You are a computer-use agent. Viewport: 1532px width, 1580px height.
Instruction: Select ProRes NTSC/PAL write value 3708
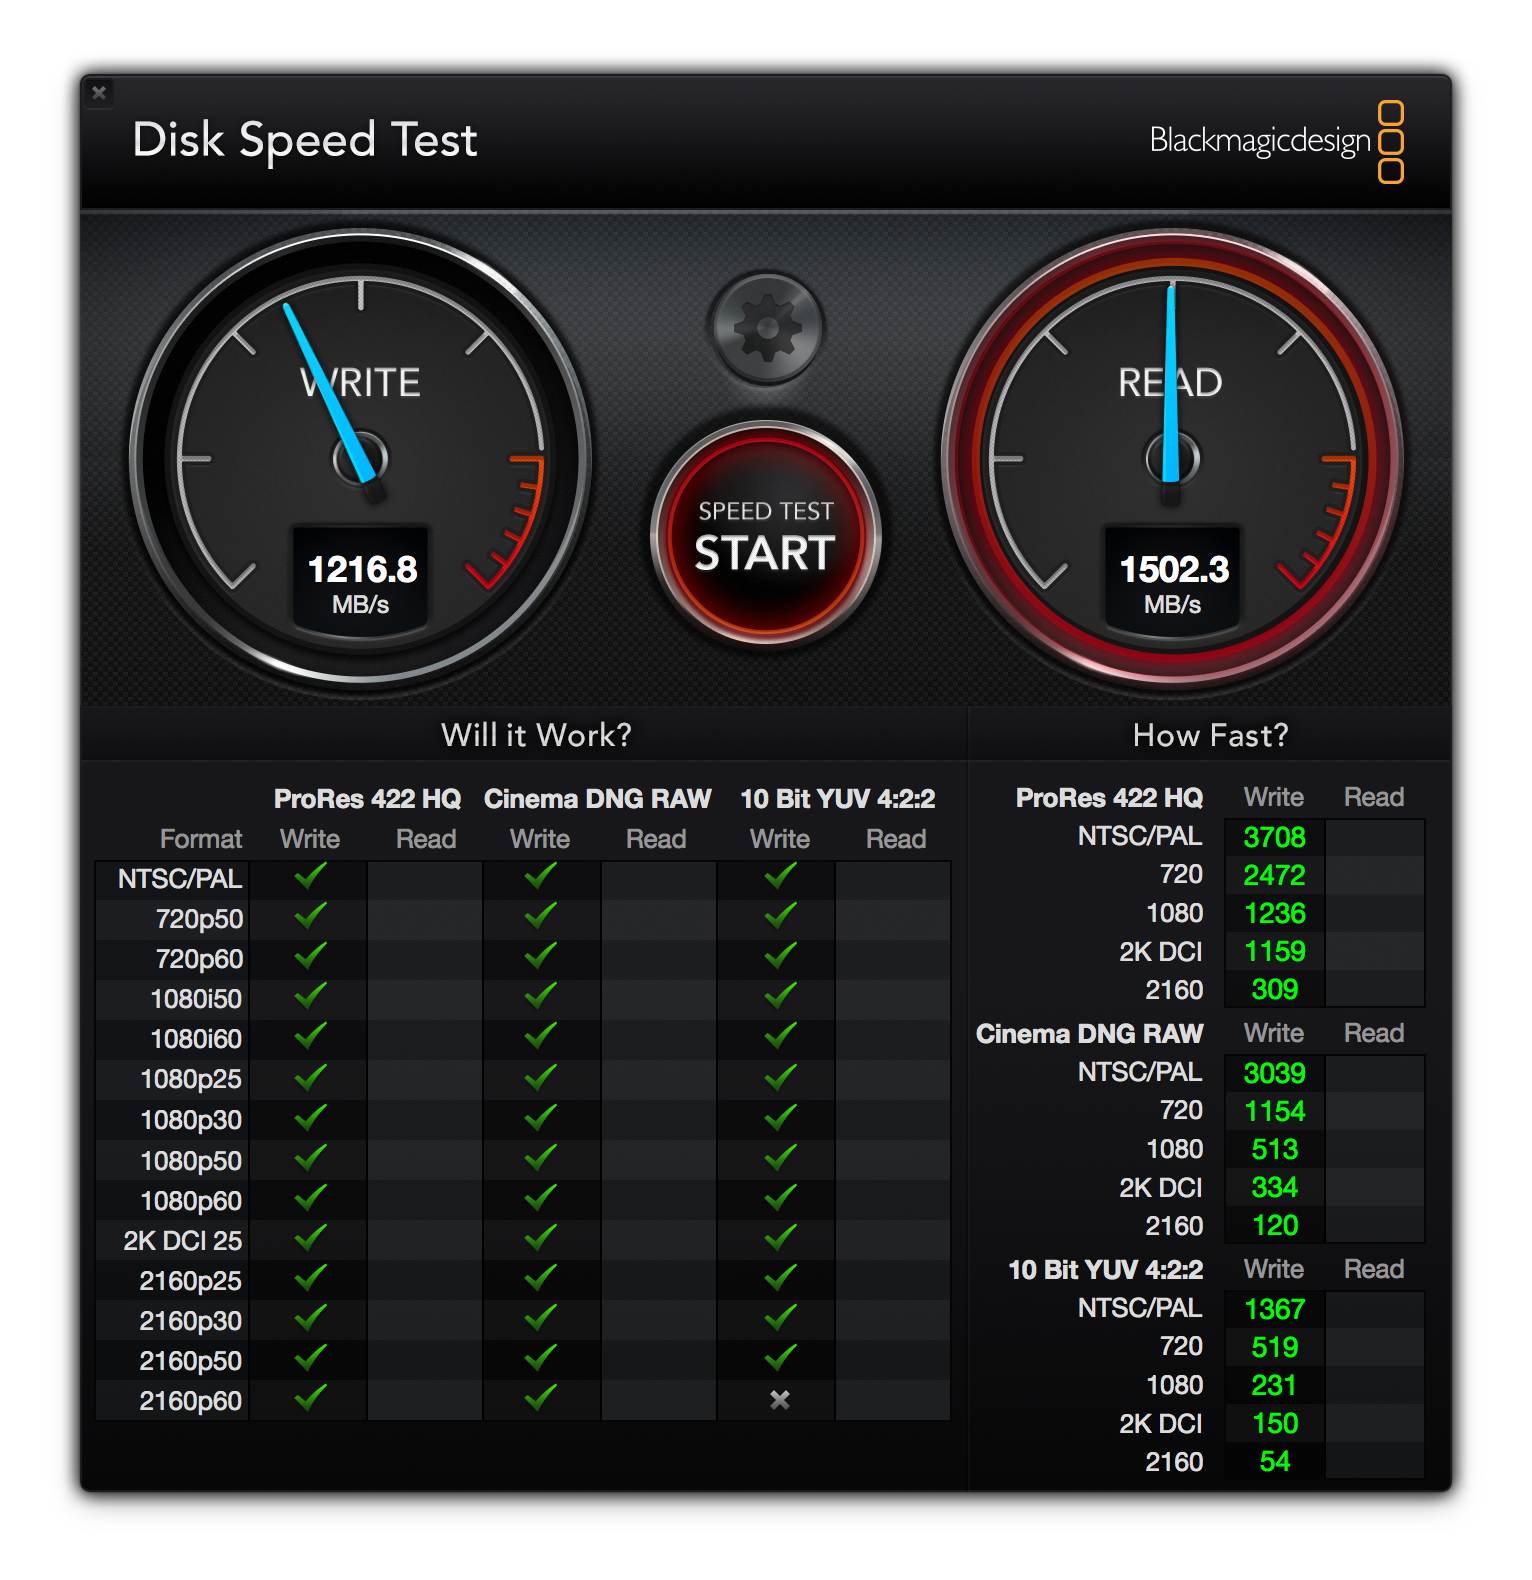pyautogui.click(x=1275, y=837)
